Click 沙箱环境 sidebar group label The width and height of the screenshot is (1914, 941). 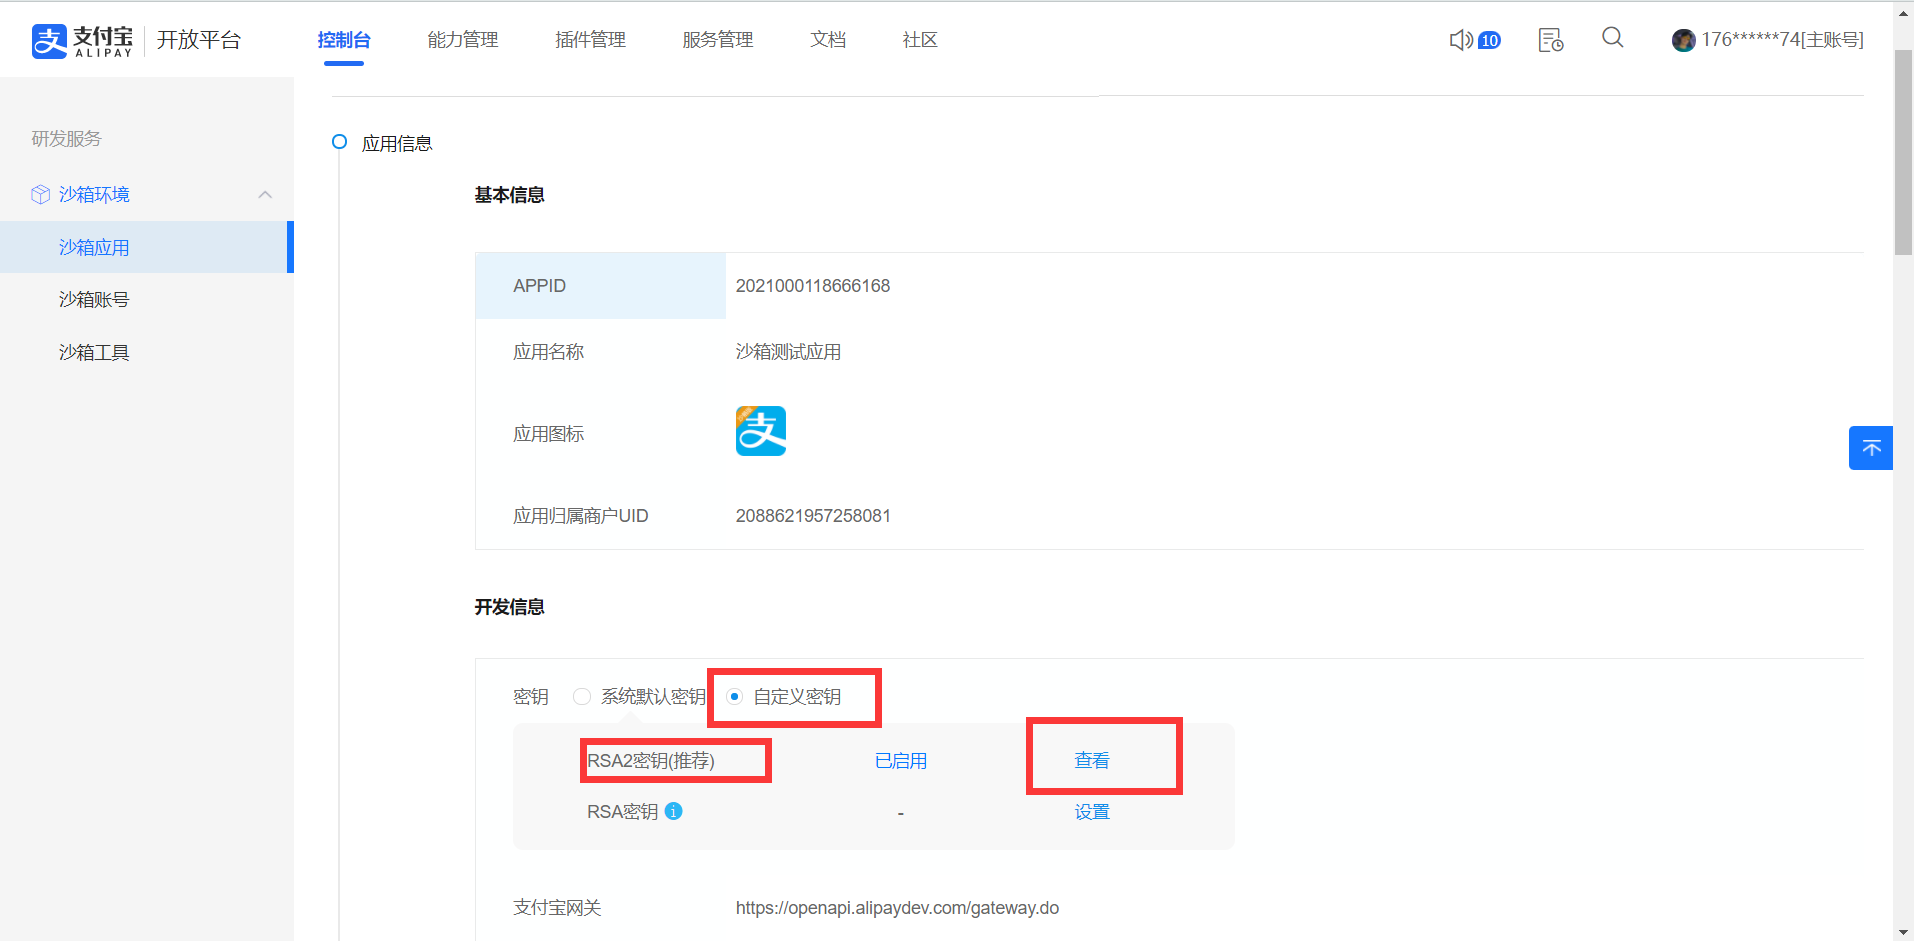pyautogui.click(x=94, y=194)
